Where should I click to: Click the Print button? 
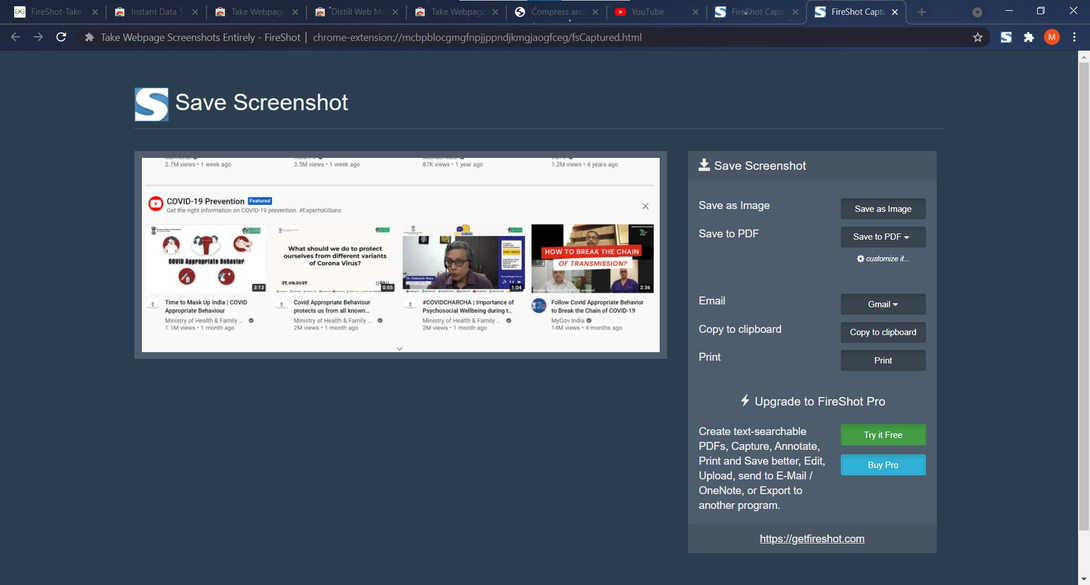click(883, 361)
